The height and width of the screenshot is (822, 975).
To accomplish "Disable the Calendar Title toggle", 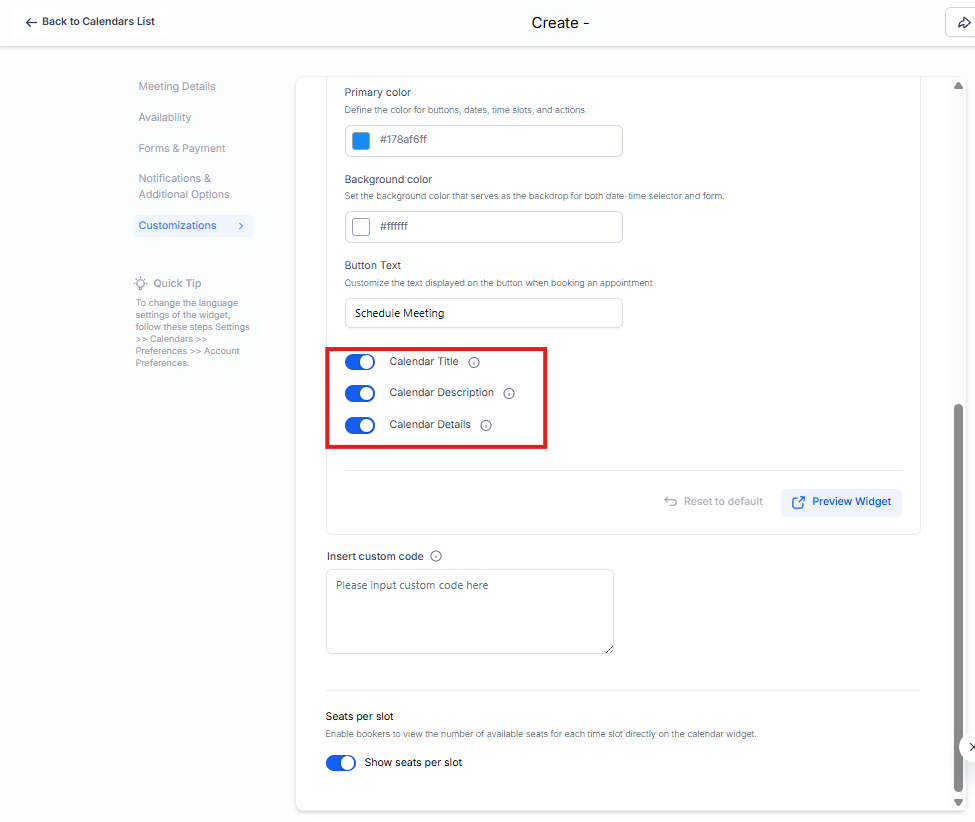I will coord(360,362).
